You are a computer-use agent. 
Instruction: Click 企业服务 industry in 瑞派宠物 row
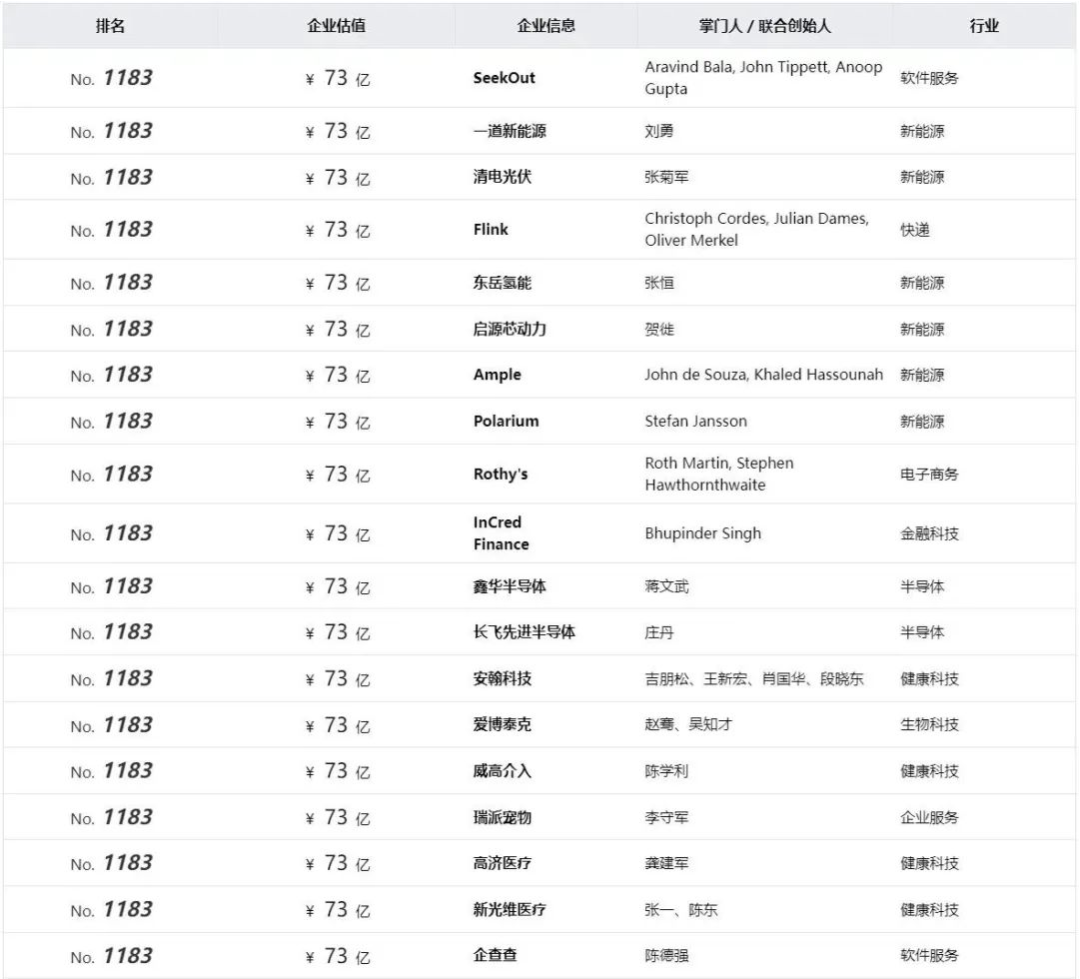pos(929,817)
